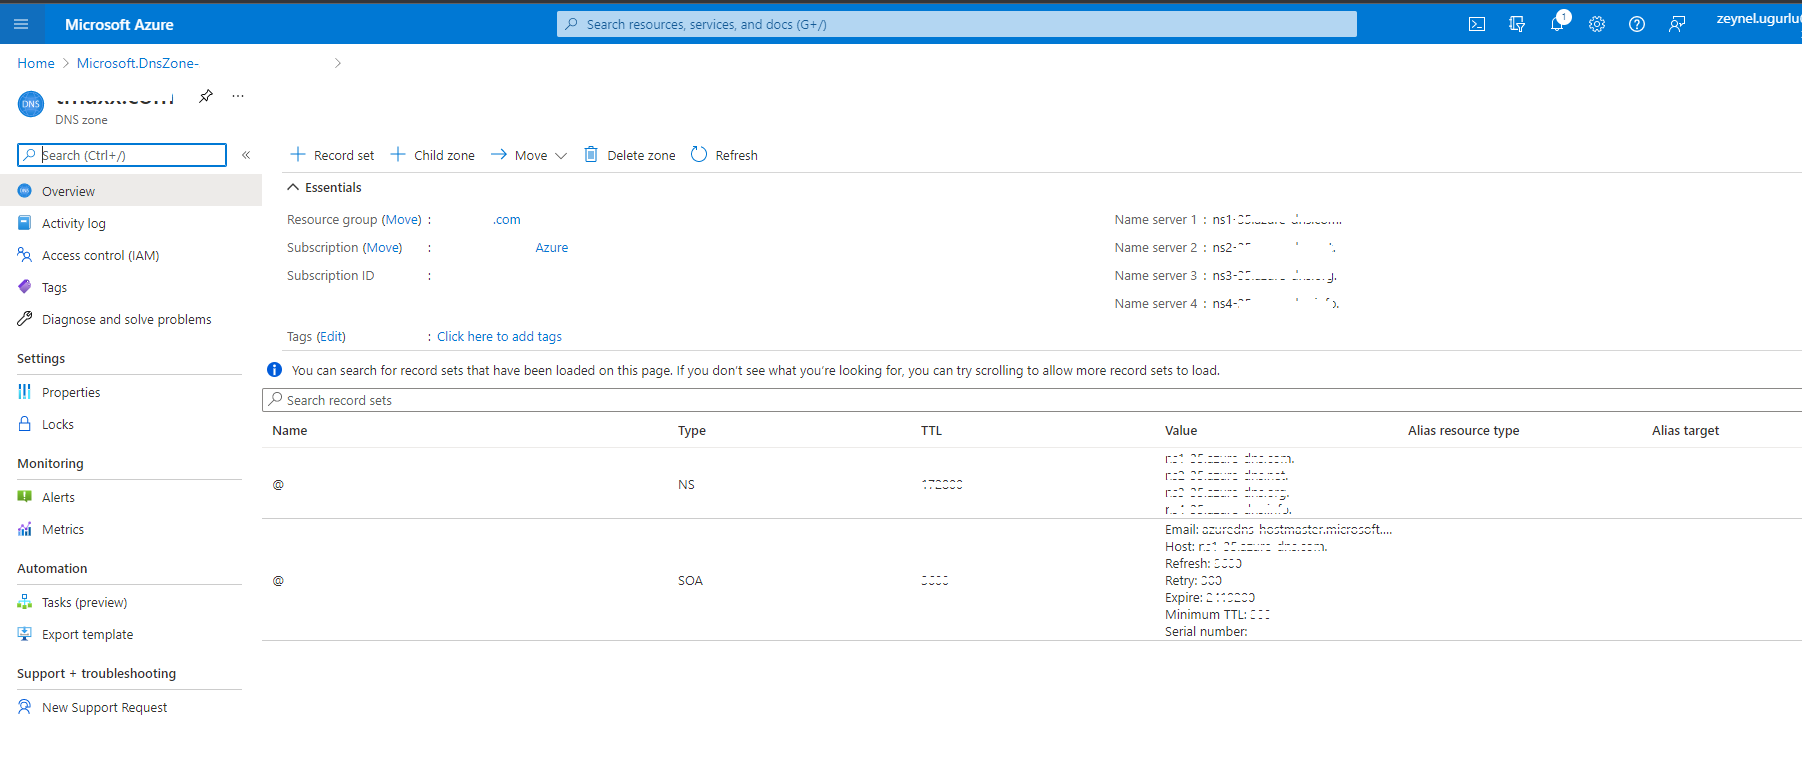Click the info icon in the notice
Screen dimensions: 1802x770
click(274, 370)
